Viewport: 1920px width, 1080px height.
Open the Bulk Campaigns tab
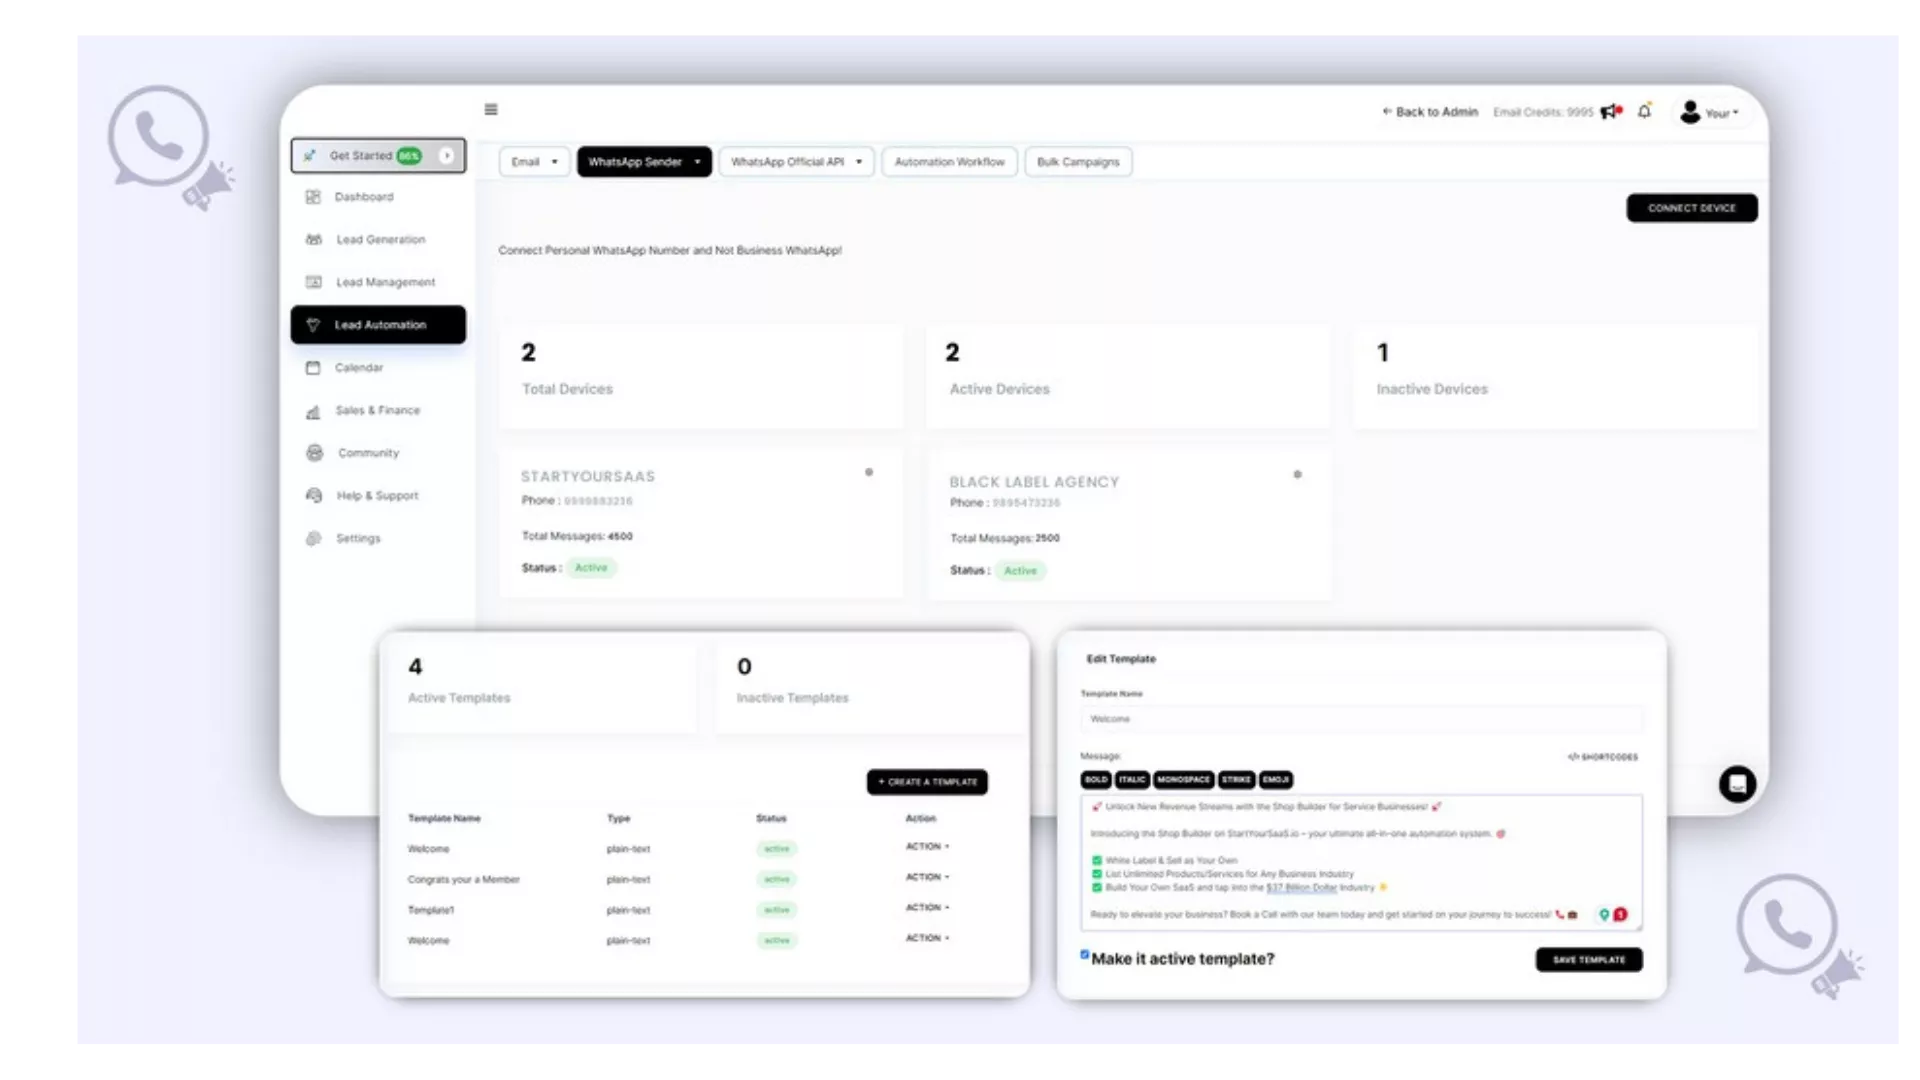click(1078, 162)
